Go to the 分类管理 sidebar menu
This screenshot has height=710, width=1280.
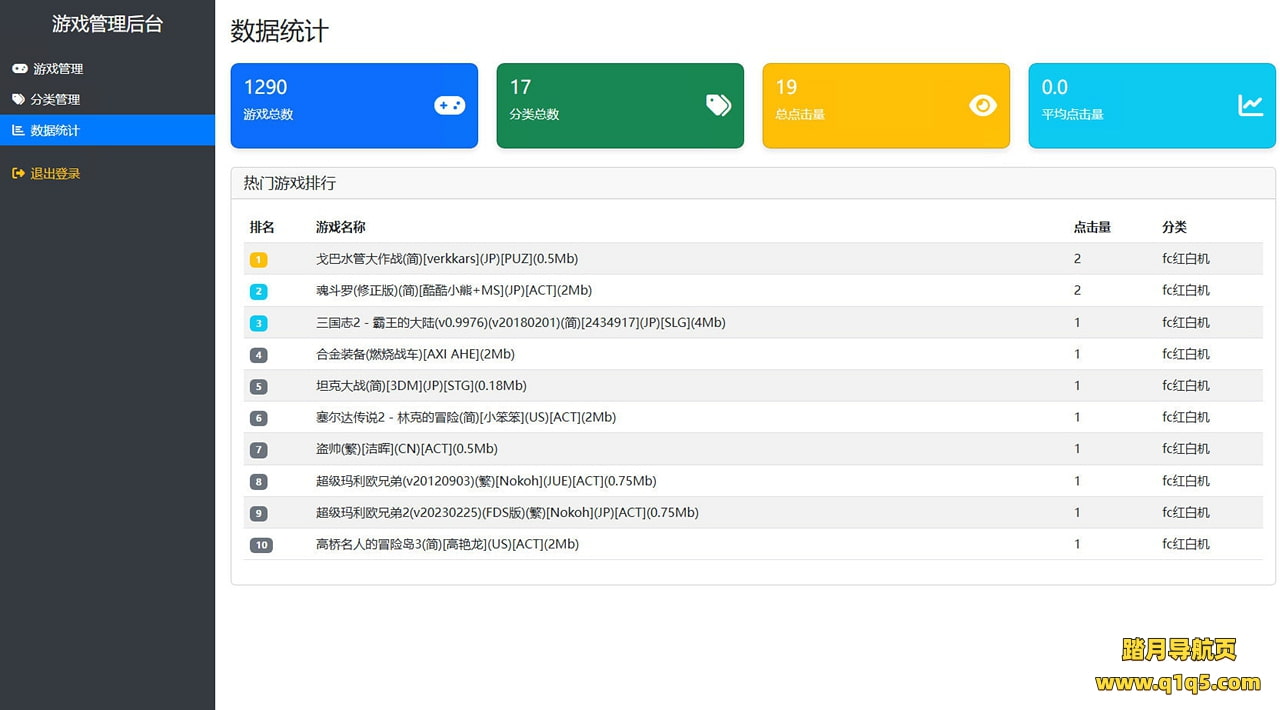tap(55, 100)
